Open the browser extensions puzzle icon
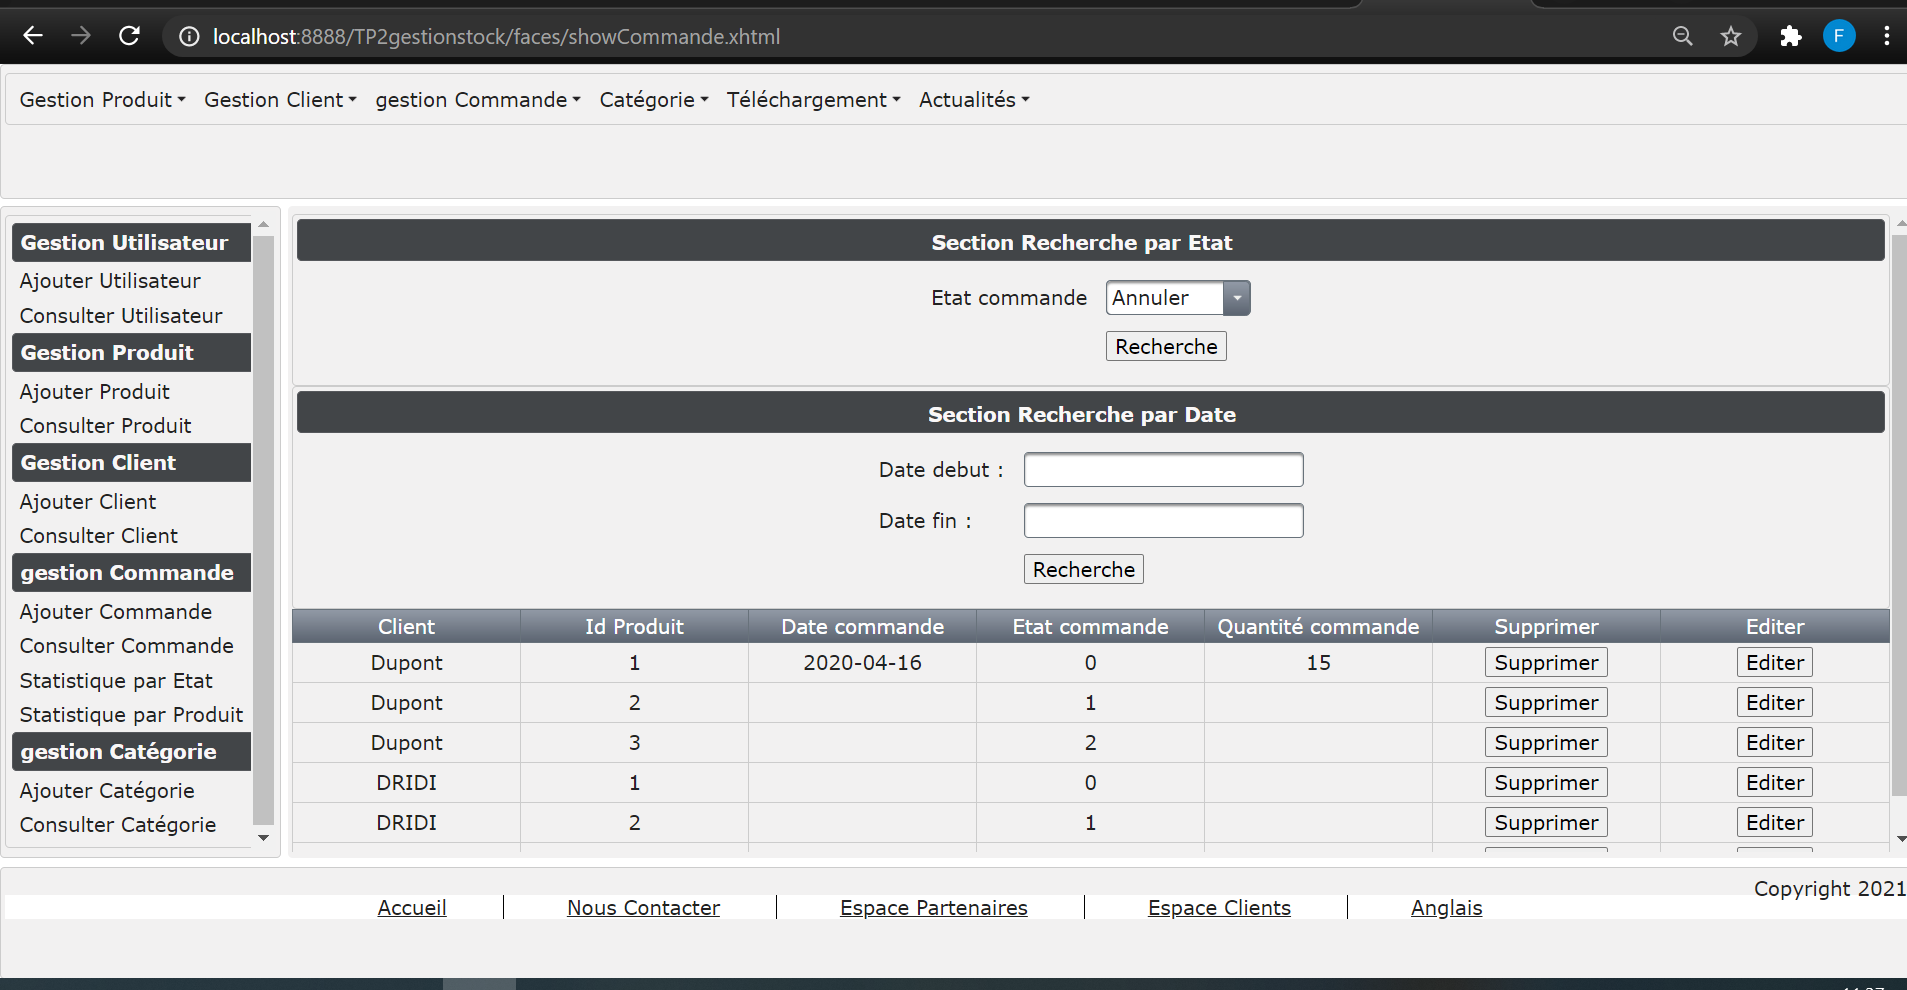 click(x=1791, y=37)
